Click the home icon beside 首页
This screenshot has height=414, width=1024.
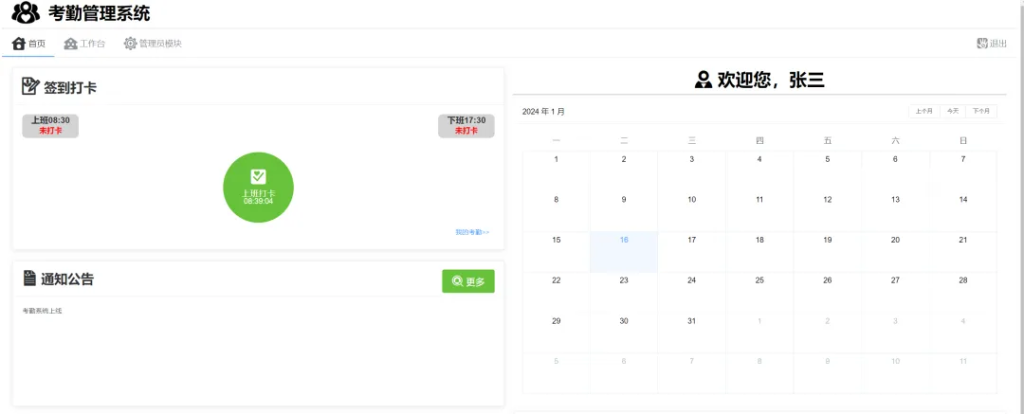pos(18,44)
